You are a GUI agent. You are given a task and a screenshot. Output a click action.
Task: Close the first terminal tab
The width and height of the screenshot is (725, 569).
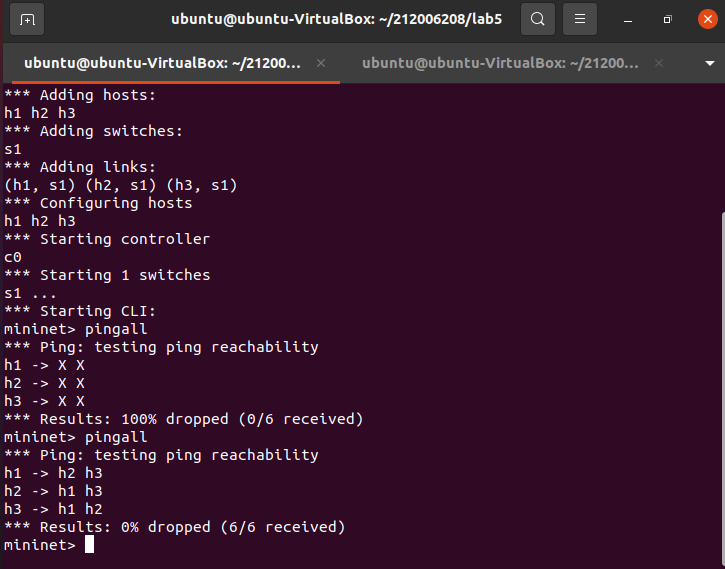pos(321,63)
